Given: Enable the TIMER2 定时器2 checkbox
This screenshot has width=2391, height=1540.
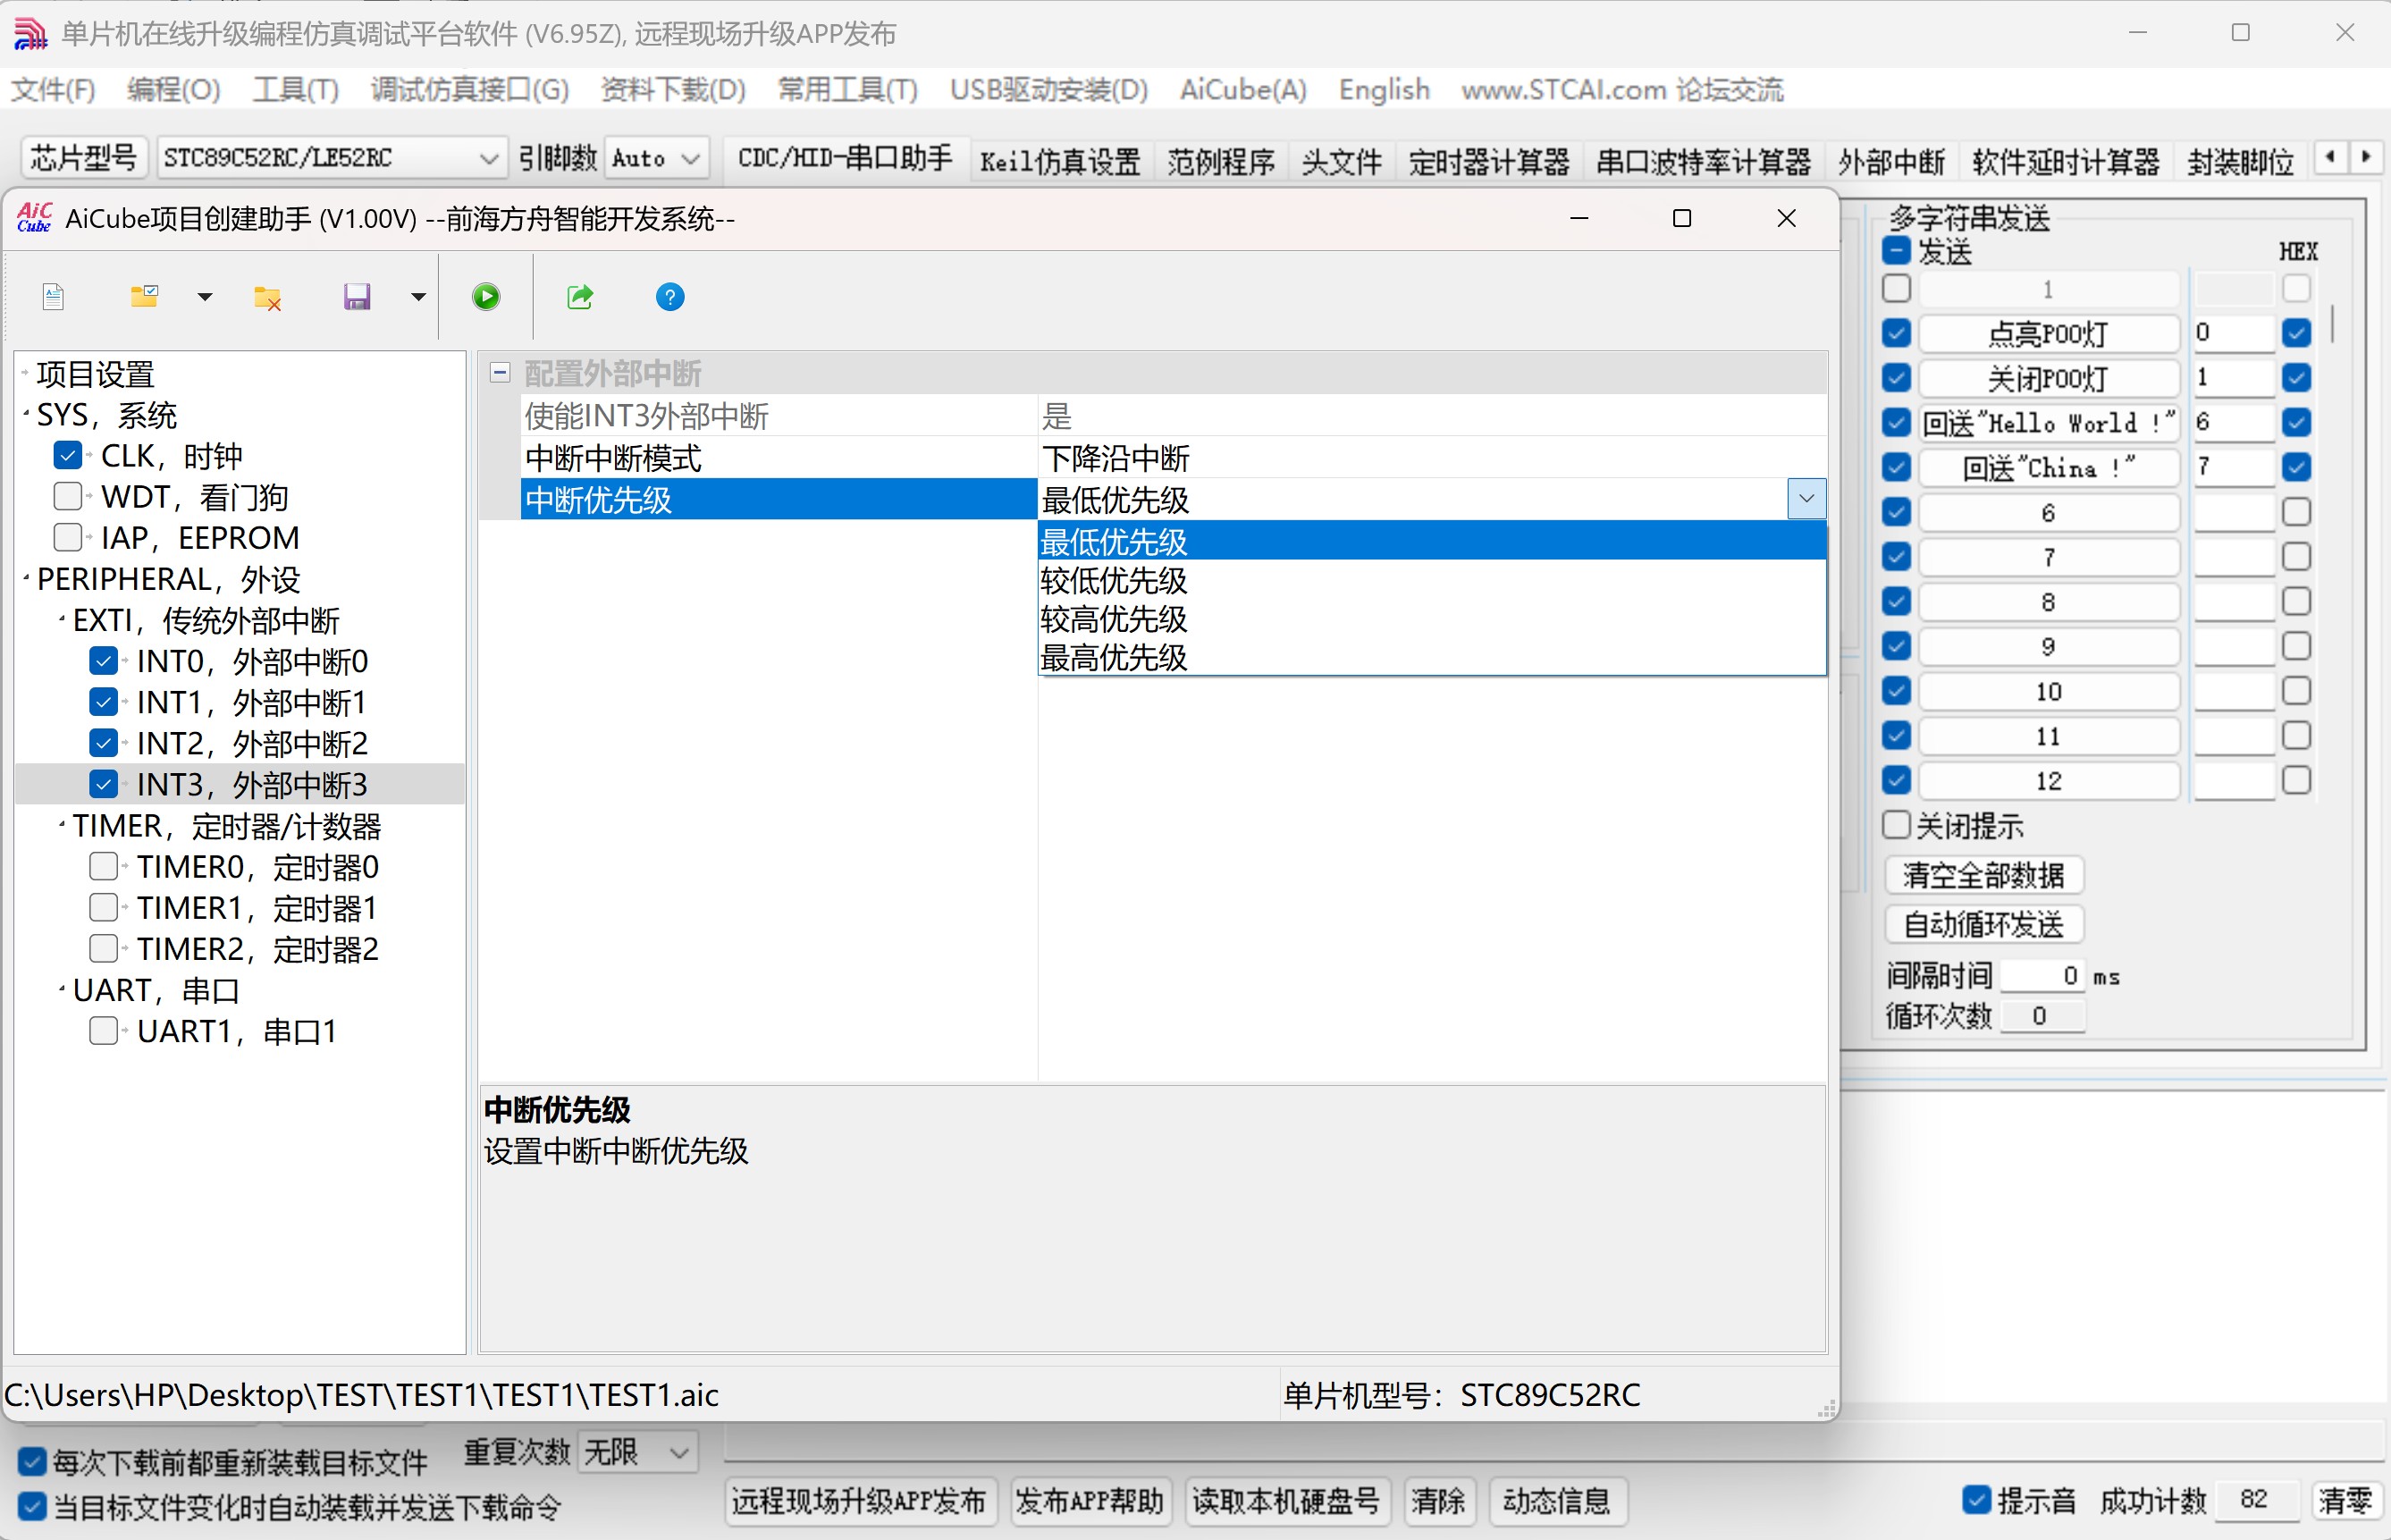Looking at the screenshot, I should pos(103,948).
